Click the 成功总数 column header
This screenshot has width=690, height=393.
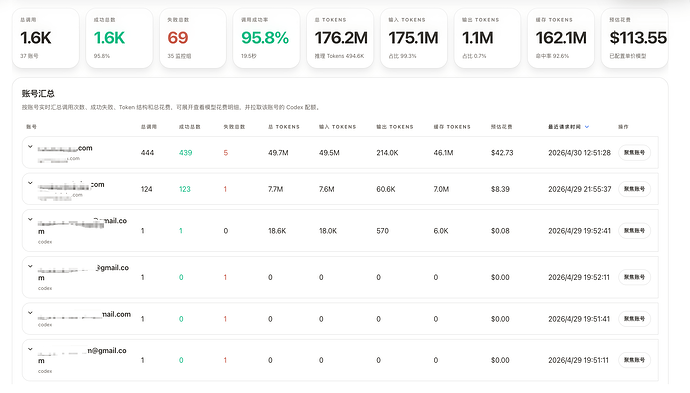[190, 127]
